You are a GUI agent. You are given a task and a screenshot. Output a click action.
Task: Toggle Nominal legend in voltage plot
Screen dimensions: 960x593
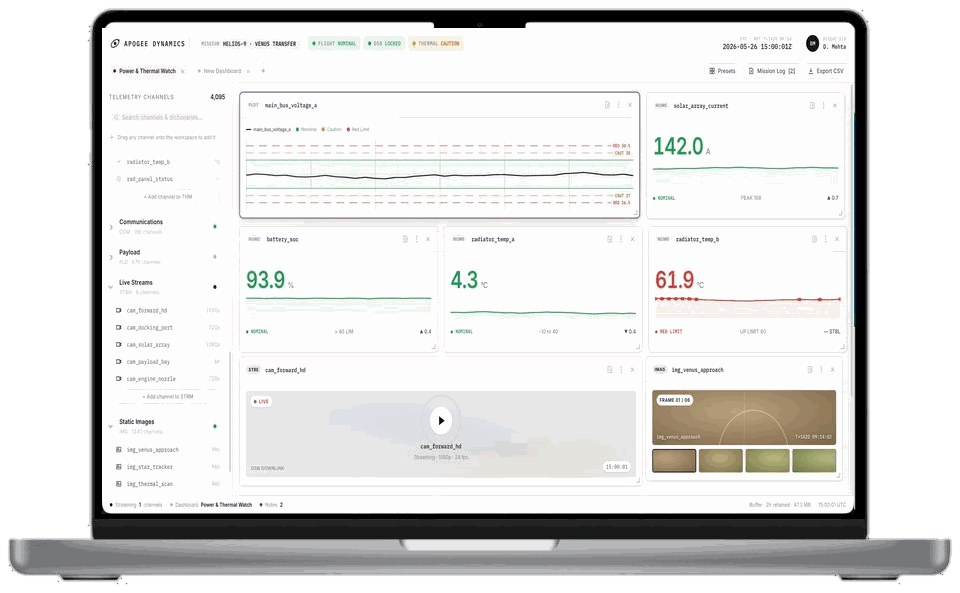(x=306, y=130)
